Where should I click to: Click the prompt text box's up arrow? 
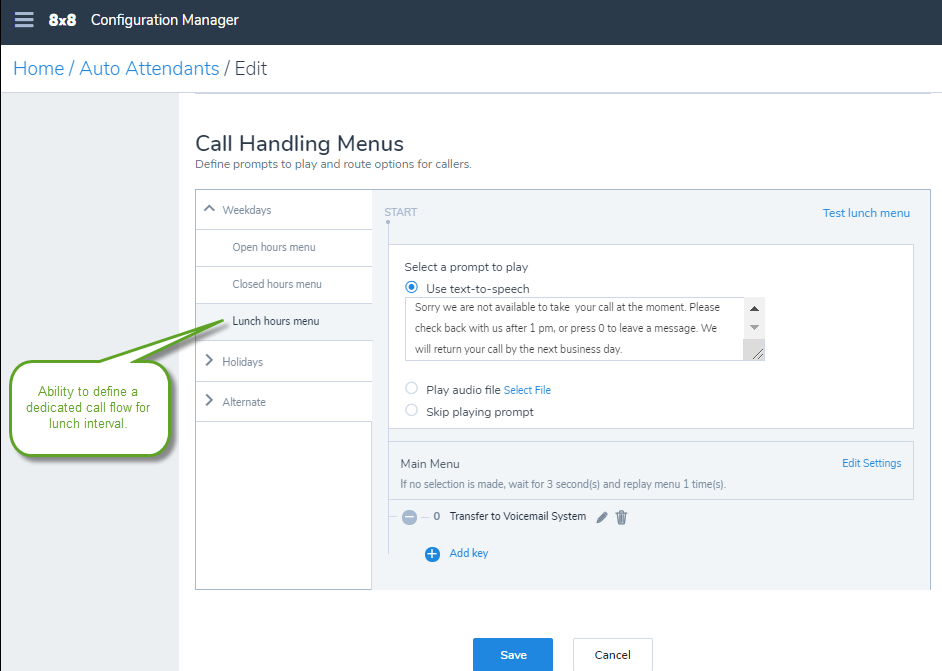[754, 308]
